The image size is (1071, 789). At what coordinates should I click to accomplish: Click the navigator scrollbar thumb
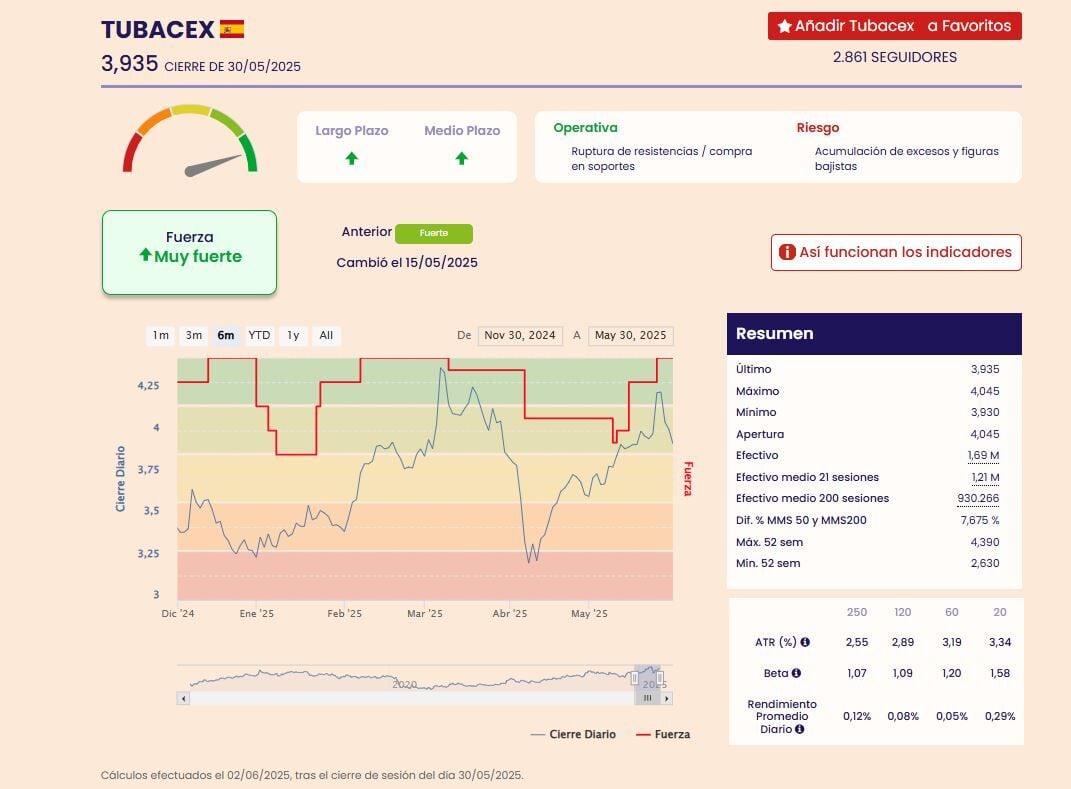pos(648,698)
